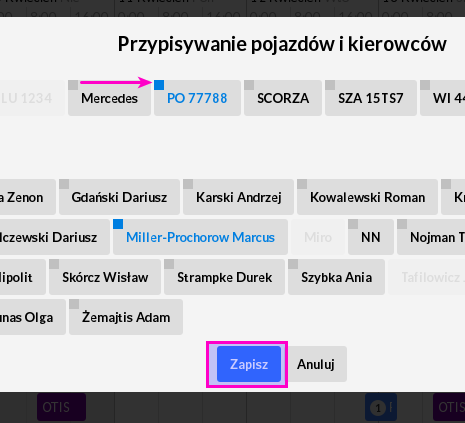465x423 pixels.
Task: Click blue checkbox marker on Miller-Prochorow Marcus
Action: pos(118,224)
